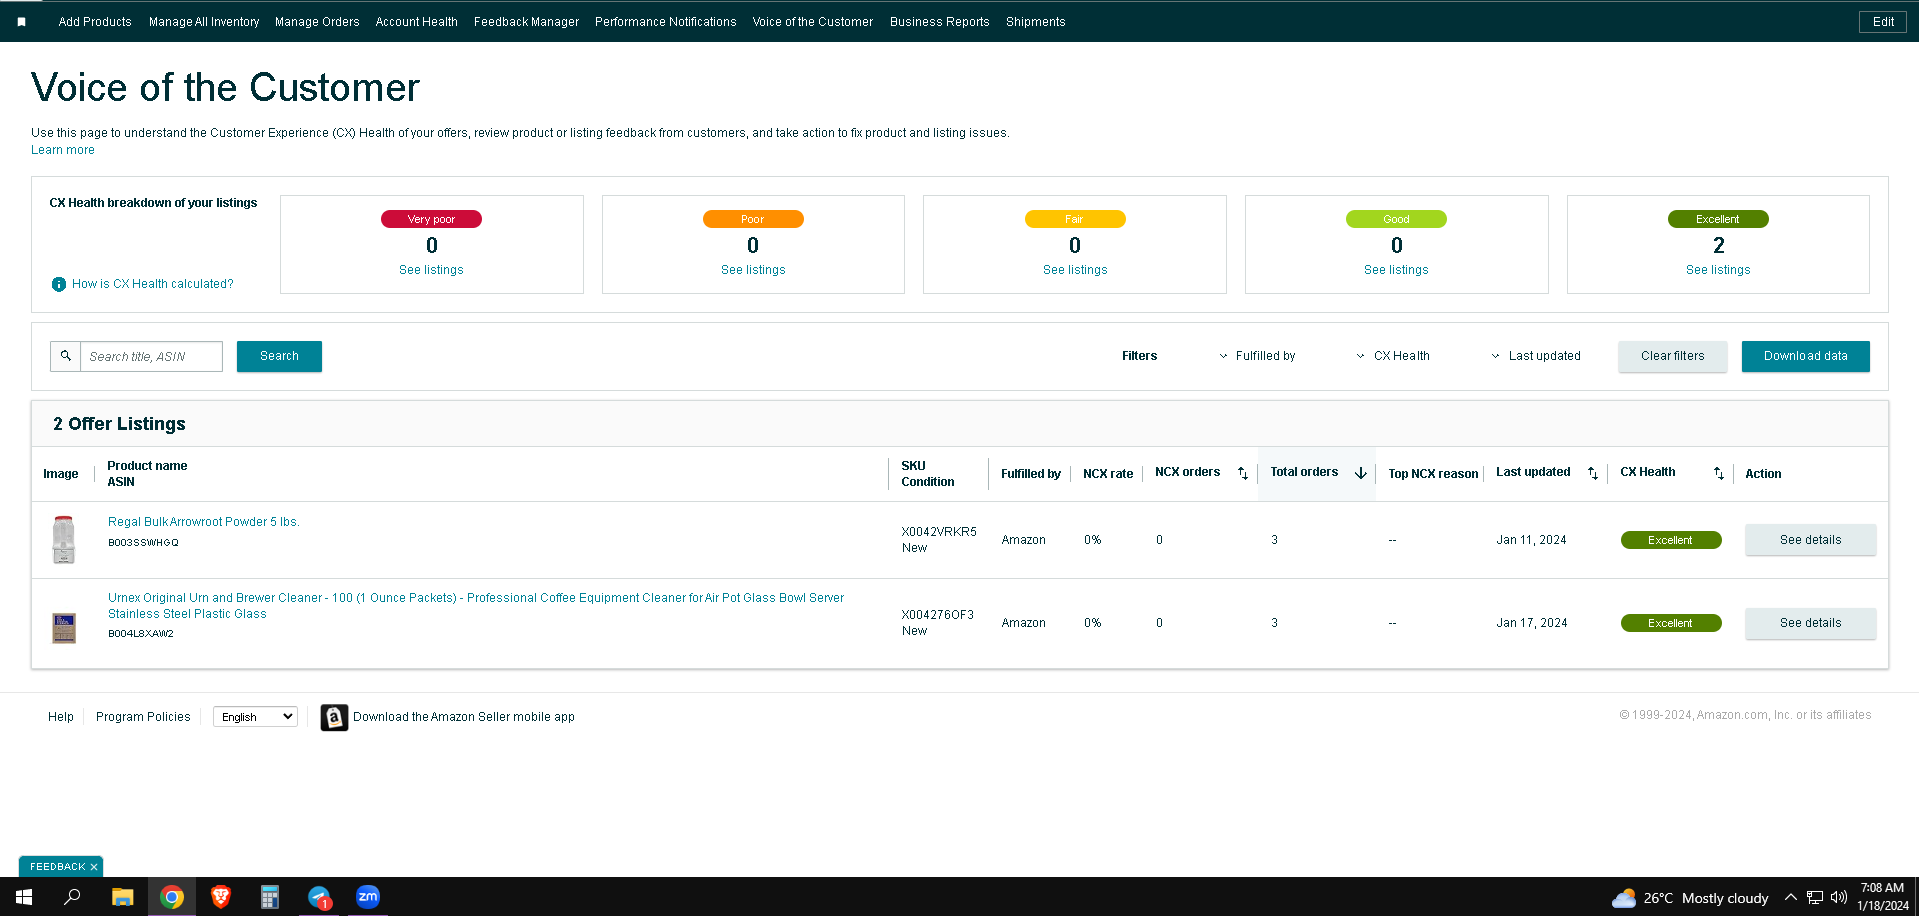Open Feedback Manager
Viewport: 1919px width, 916px height.
pos(526,22)
